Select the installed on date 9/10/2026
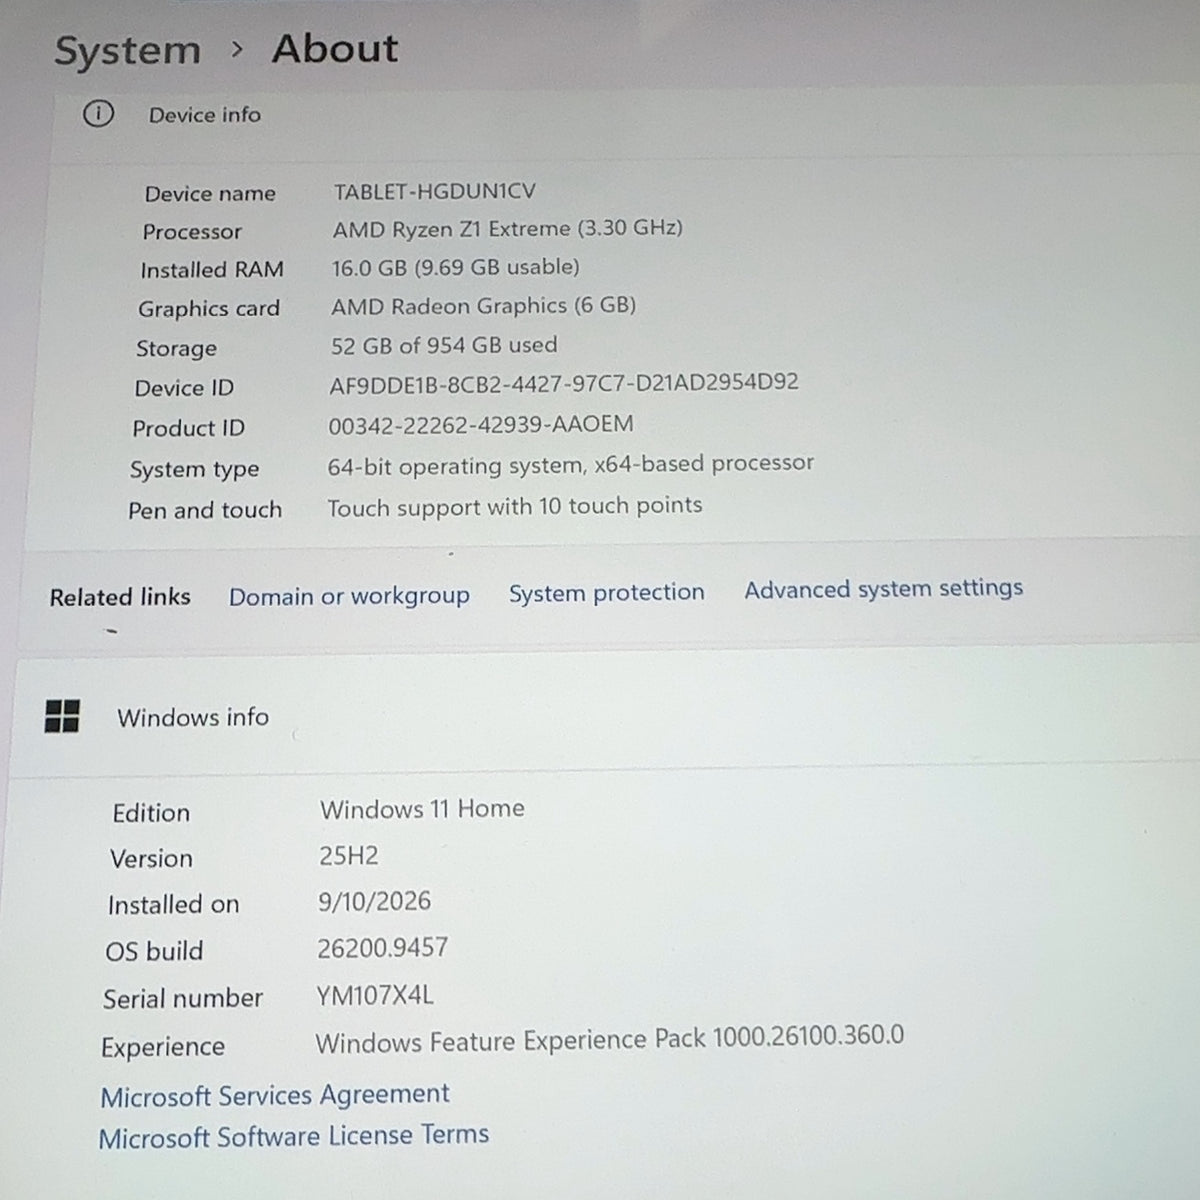 click(x=374, y=901)
